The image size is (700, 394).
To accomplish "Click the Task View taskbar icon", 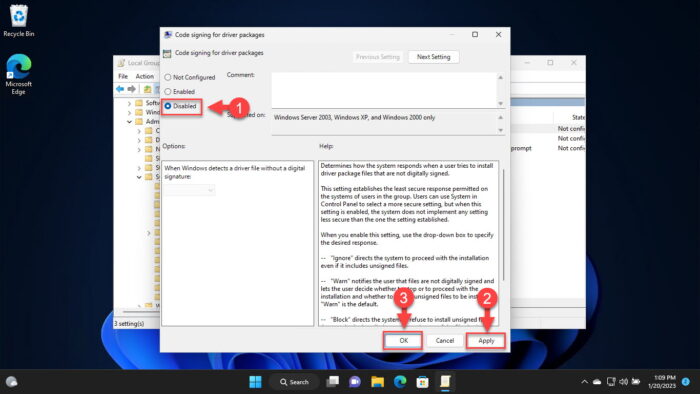I will point(333,382).
